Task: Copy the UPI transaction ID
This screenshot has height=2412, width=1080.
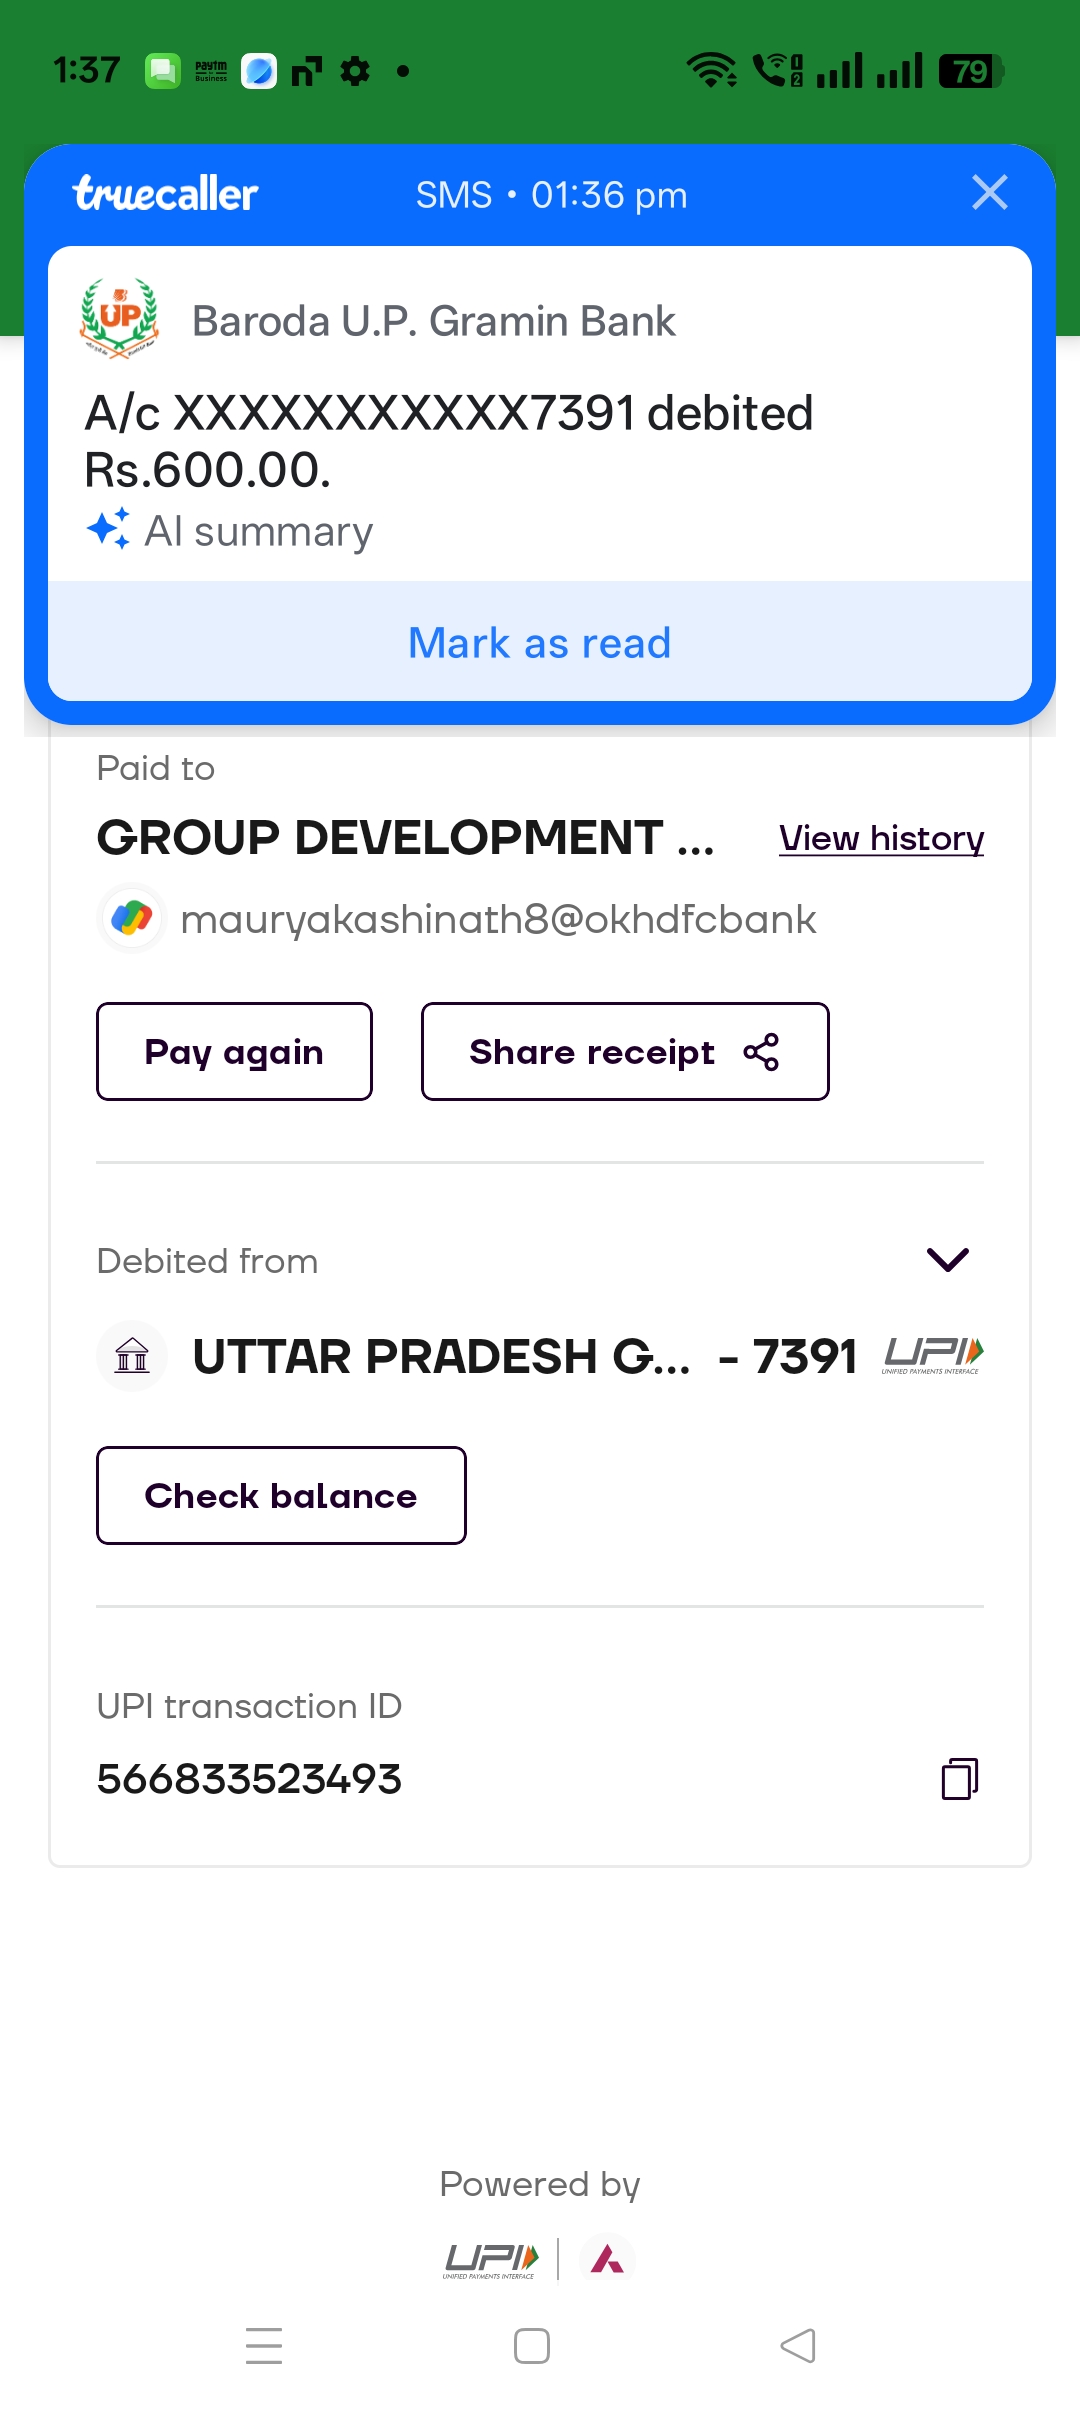Action: (x=959, y=1779)
